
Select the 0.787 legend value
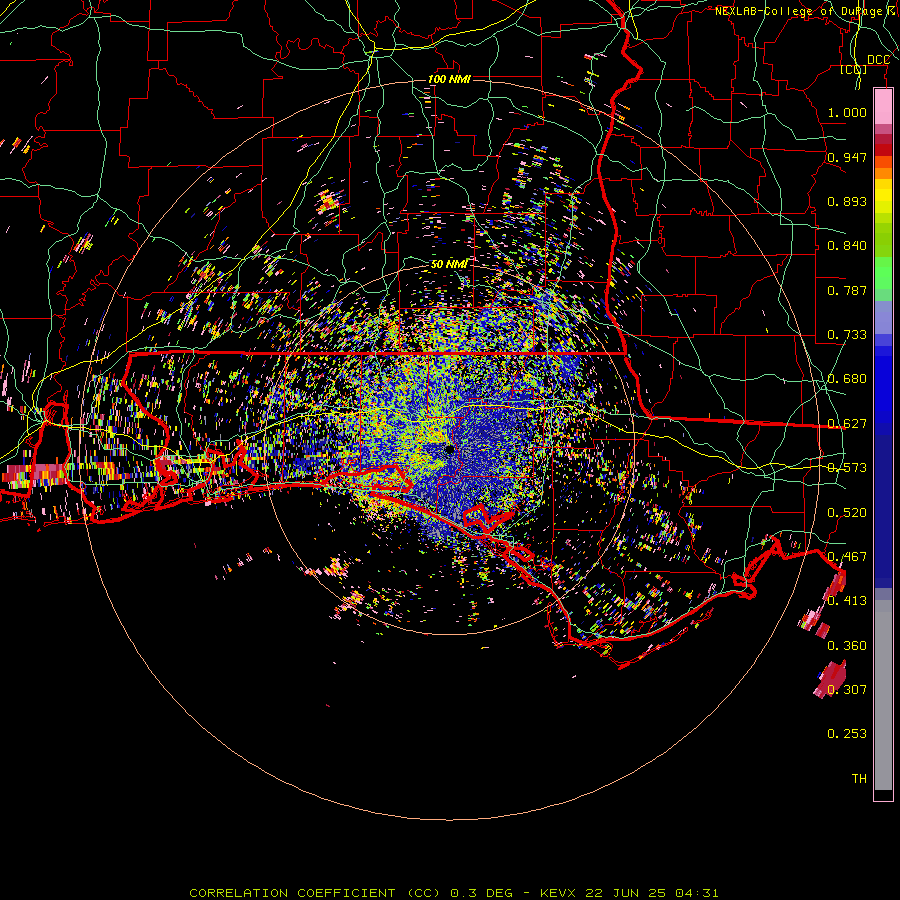tap(847, 290)
